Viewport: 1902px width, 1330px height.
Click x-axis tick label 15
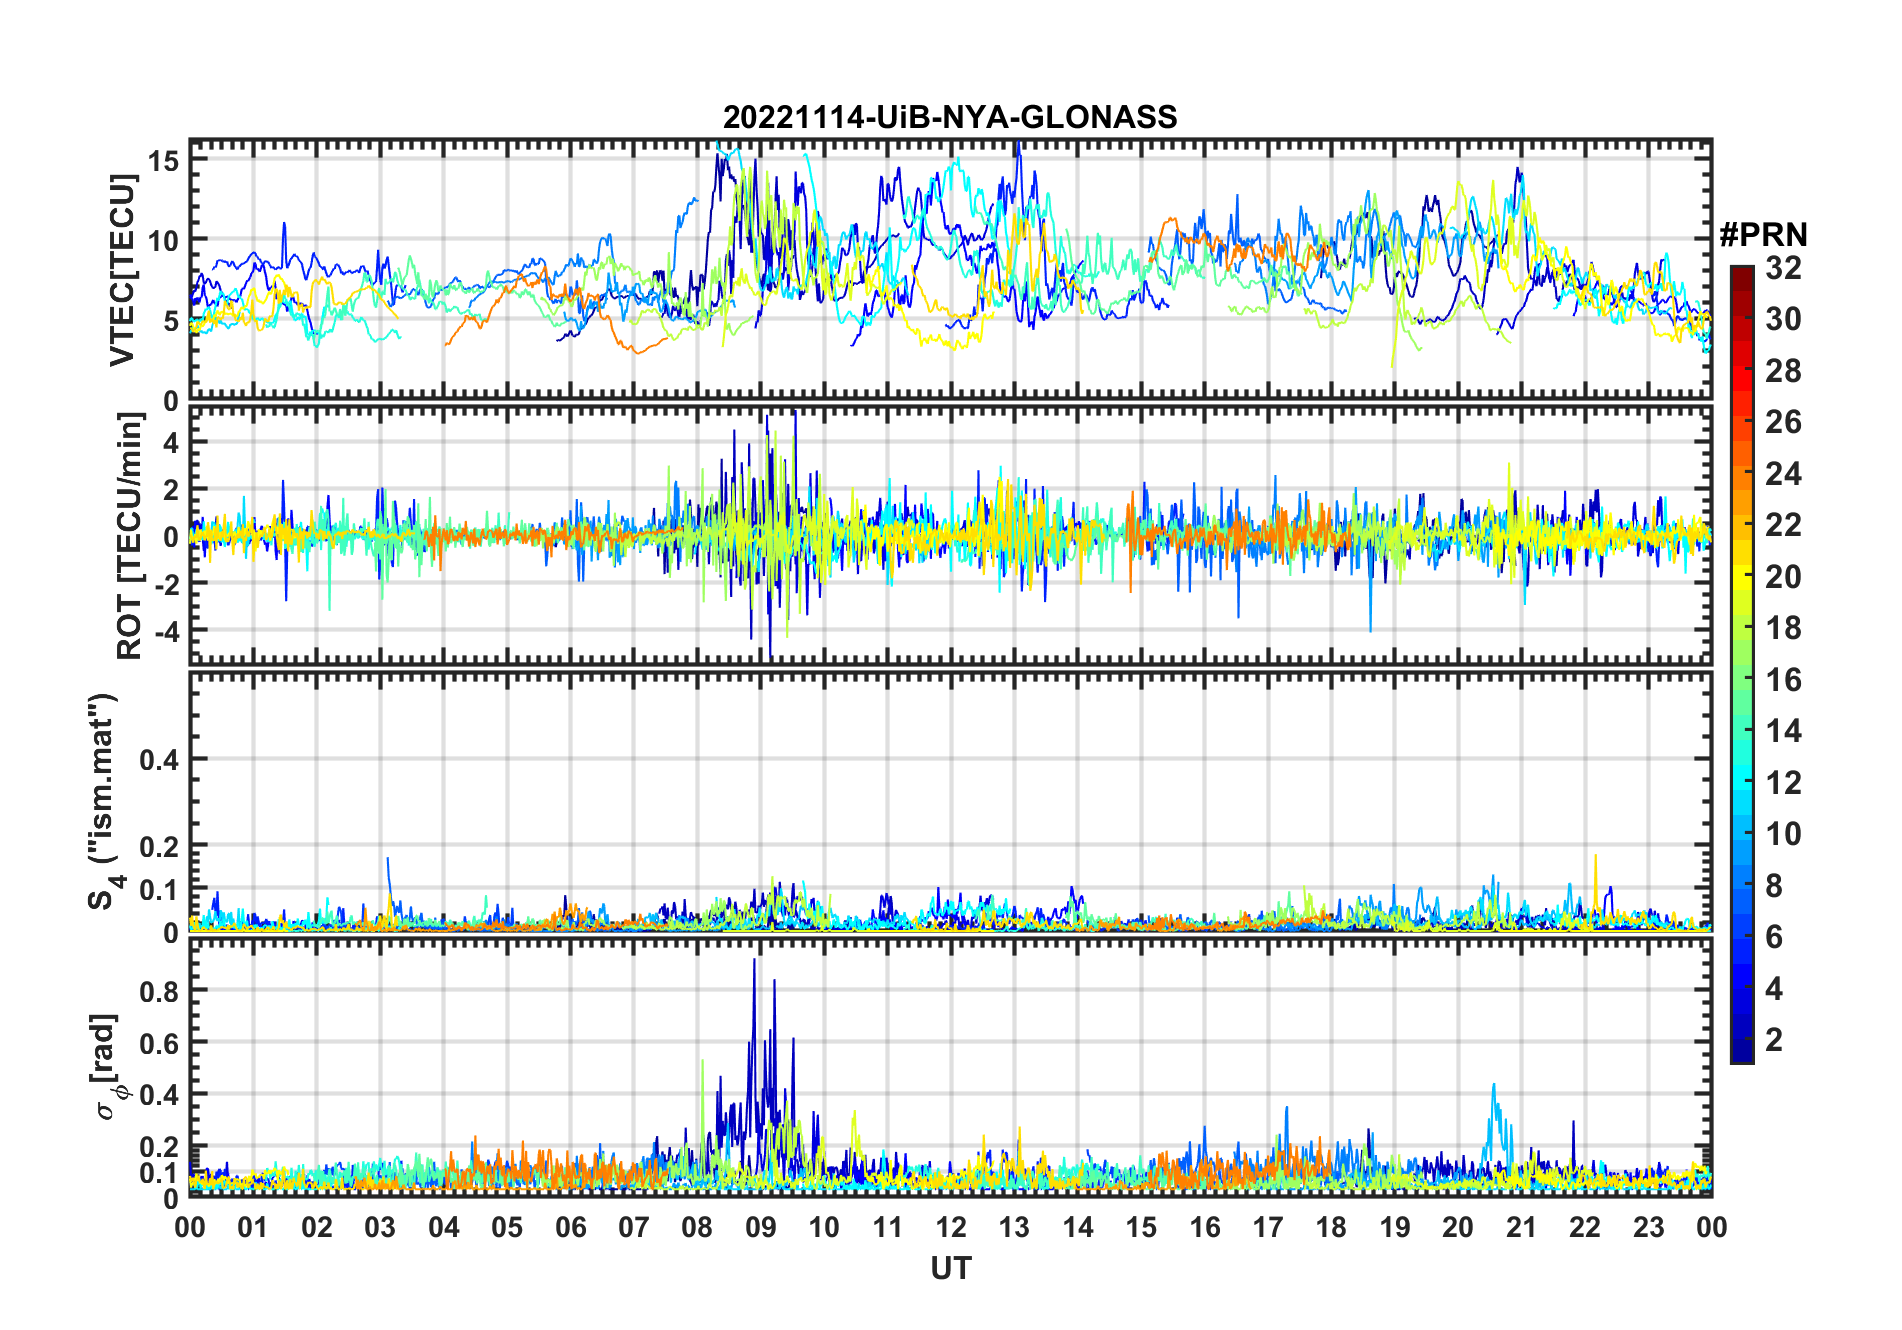(1141, 1227)
